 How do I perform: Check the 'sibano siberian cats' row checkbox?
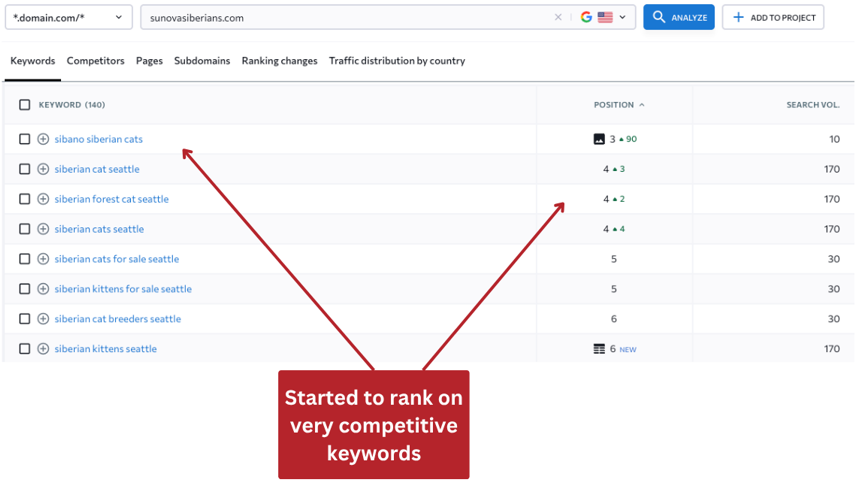click(25, 139)
